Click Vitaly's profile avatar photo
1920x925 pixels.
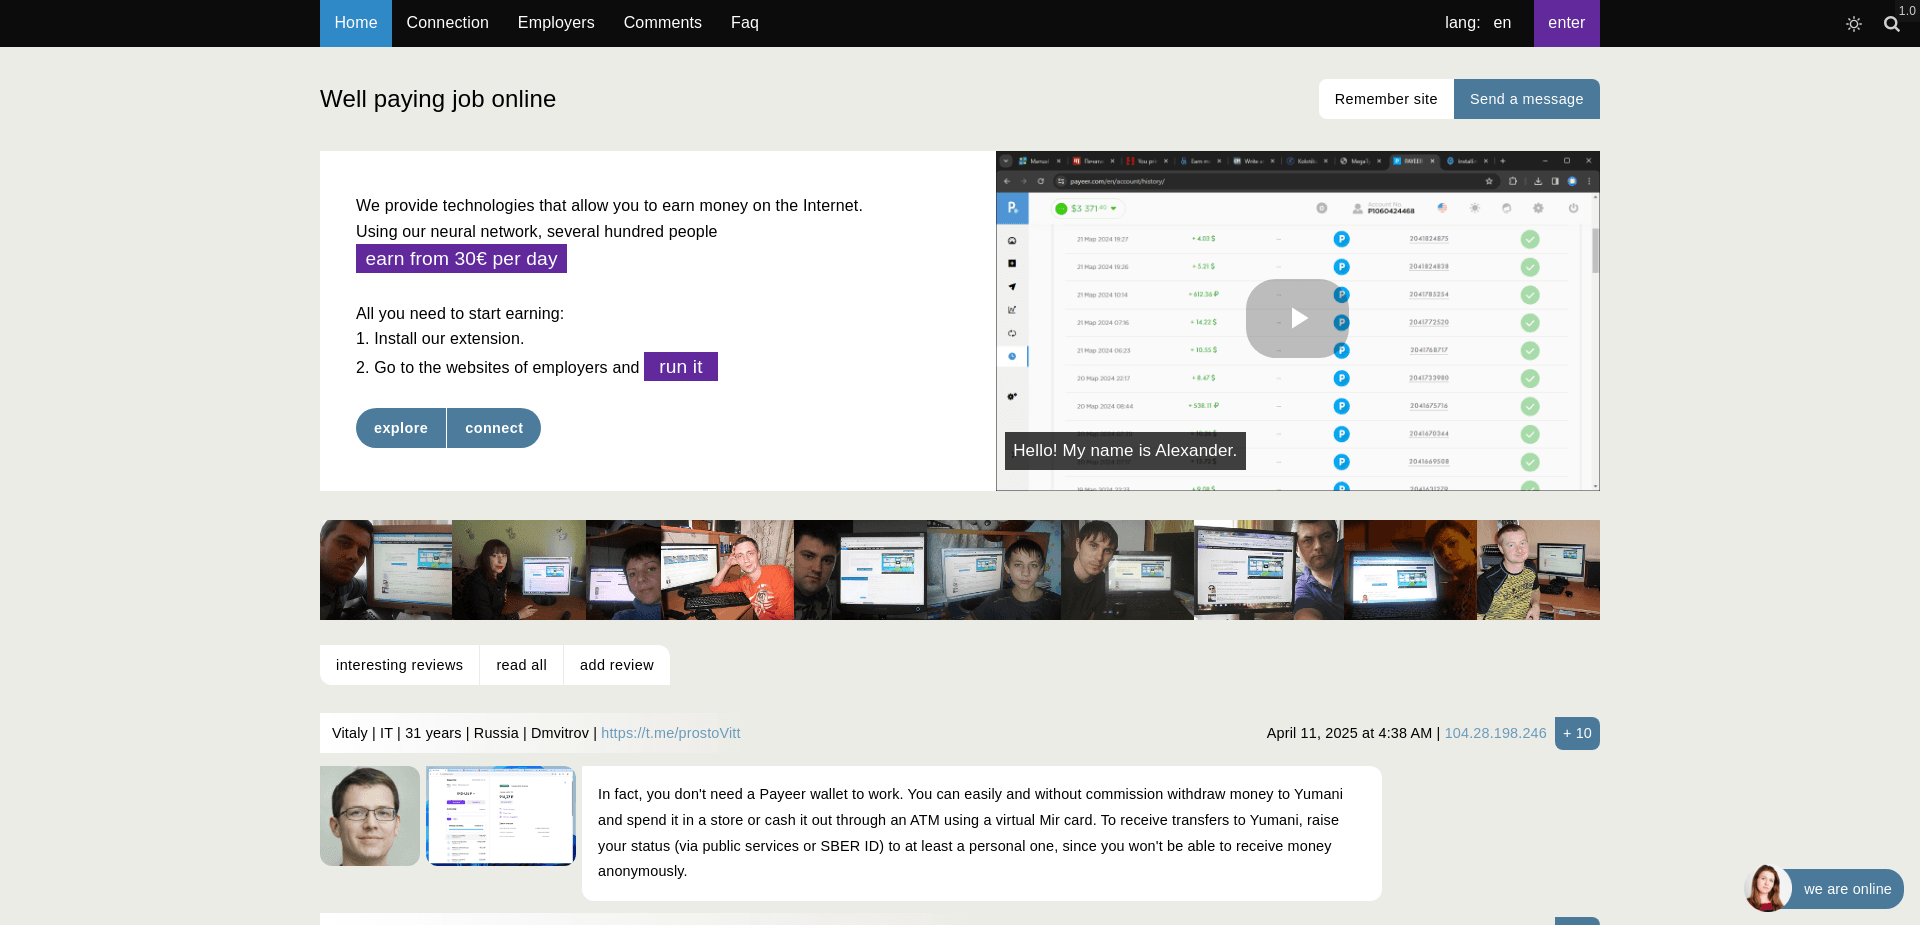370,816
